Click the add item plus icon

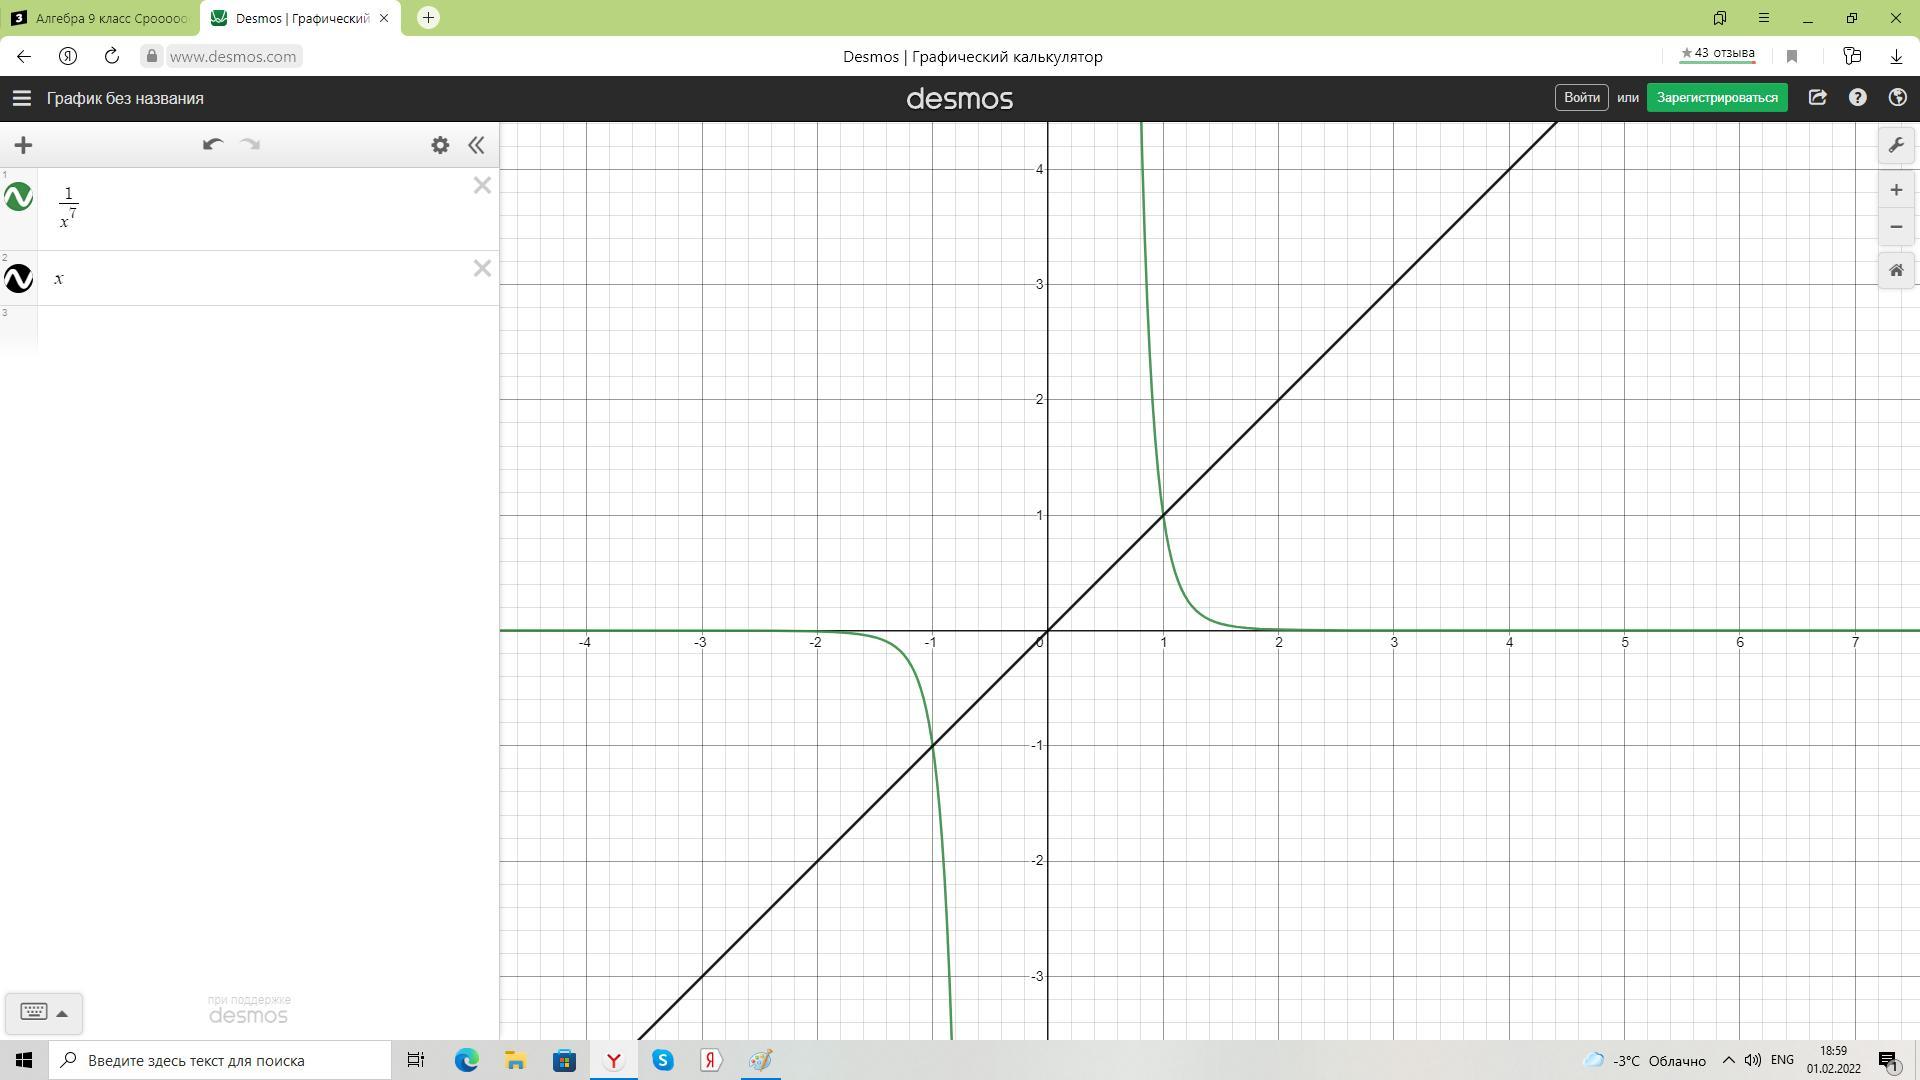tap(23, 145)
